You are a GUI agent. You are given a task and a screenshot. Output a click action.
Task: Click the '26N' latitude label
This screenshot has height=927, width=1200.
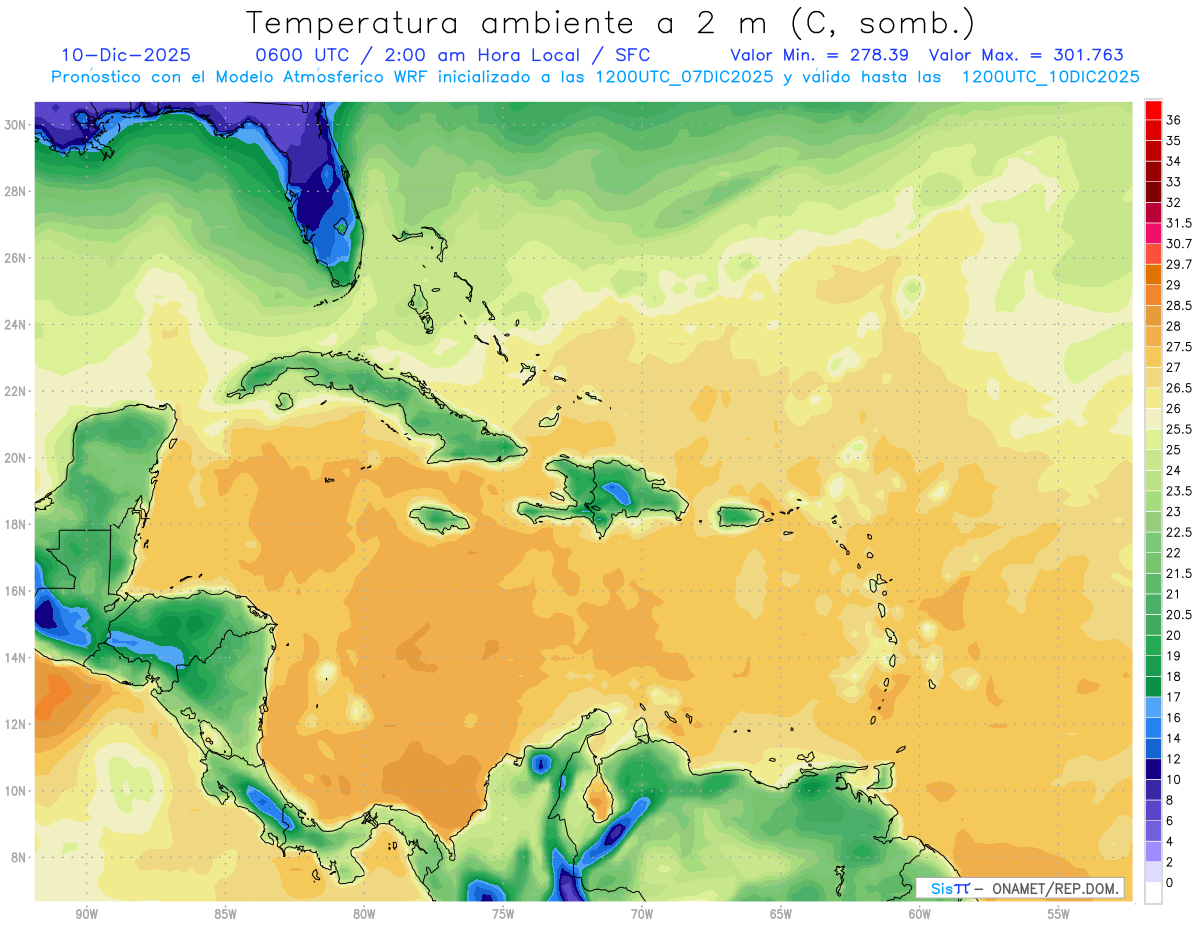point(15,258)
